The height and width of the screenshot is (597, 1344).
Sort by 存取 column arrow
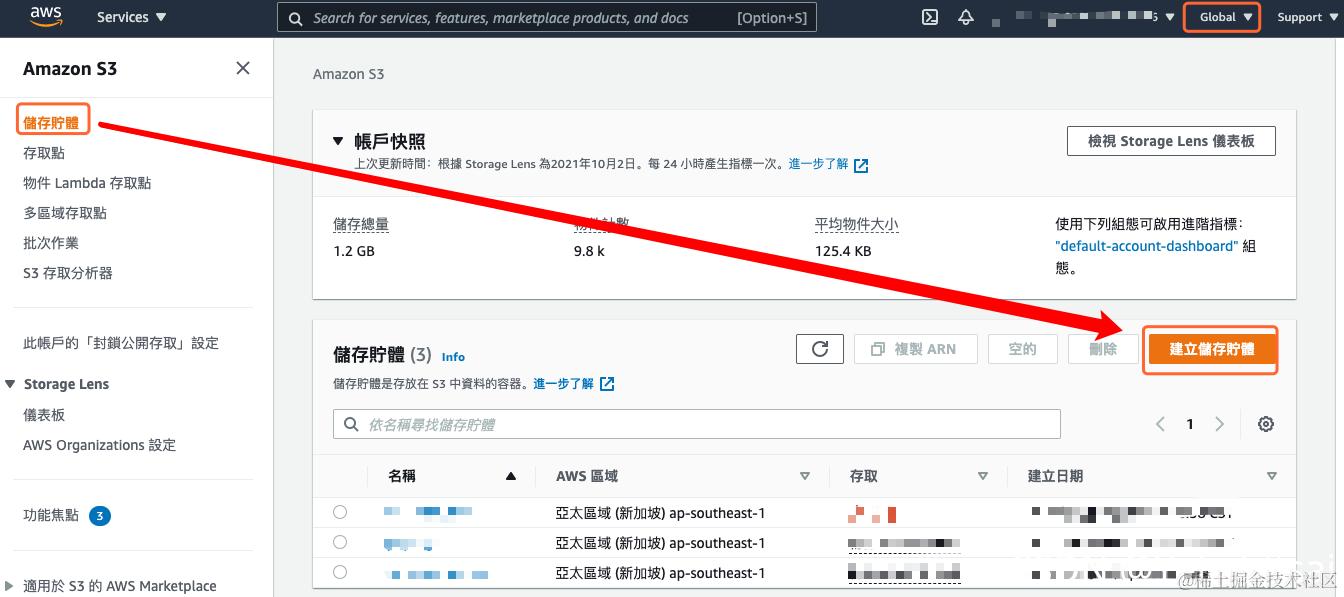[x=983, y=477]
